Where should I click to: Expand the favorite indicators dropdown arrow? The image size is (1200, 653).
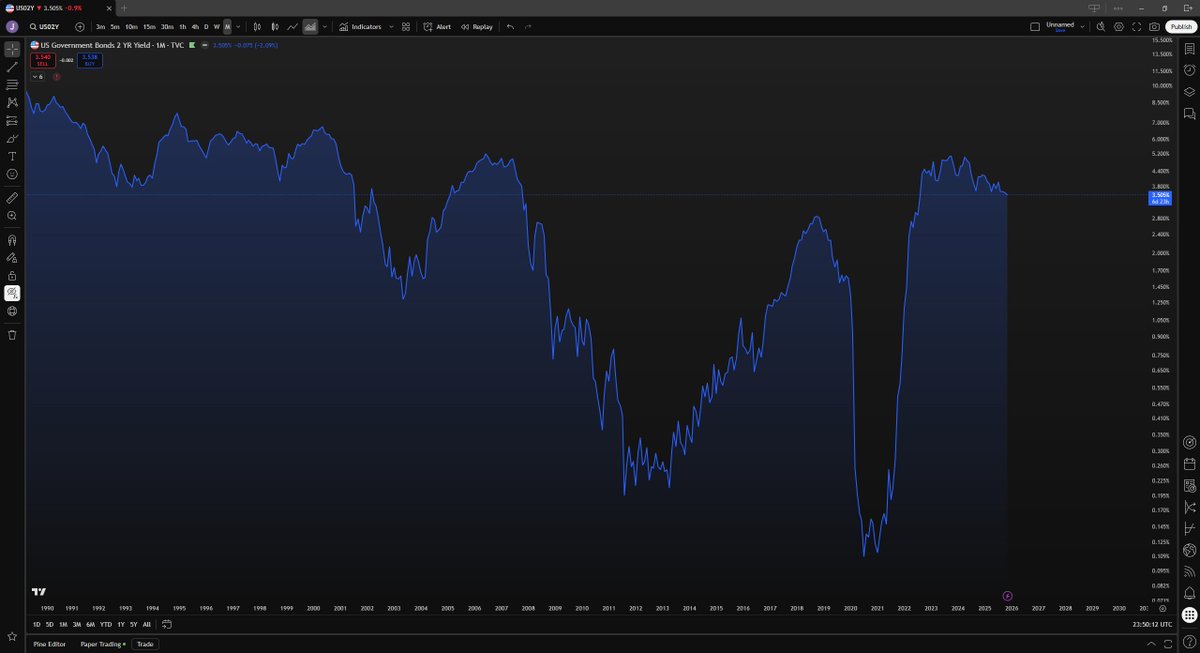coord(391,27)
